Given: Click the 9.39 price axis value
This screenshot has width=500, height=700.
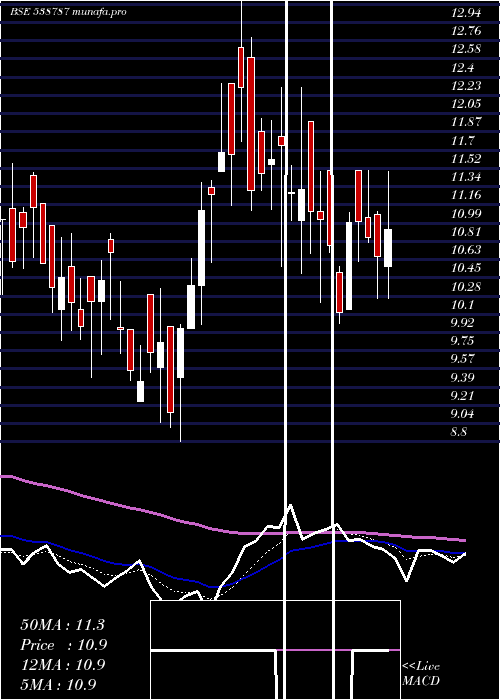Looking at the screenshot, I should 462,378.
